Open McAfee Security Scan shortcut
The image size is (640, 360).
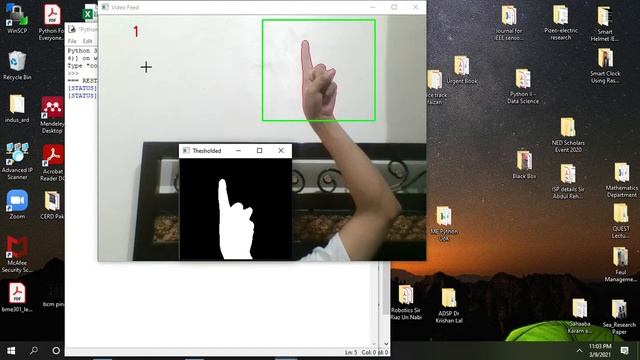[x=17, y=254]
